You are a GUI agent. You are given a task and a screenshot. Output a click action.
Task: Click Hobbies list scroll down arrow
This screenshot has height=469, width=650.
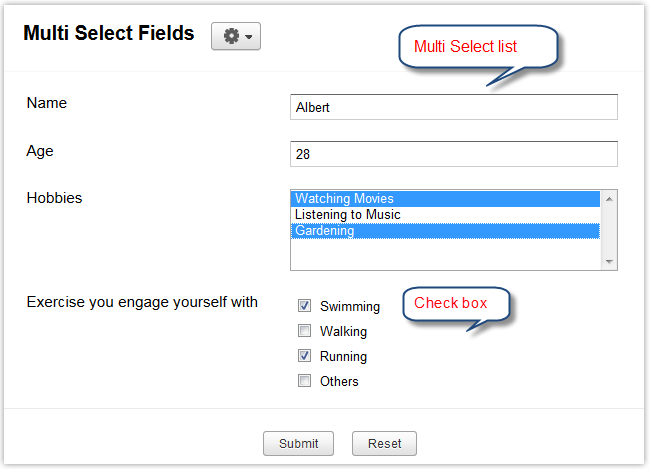point(609,261)
